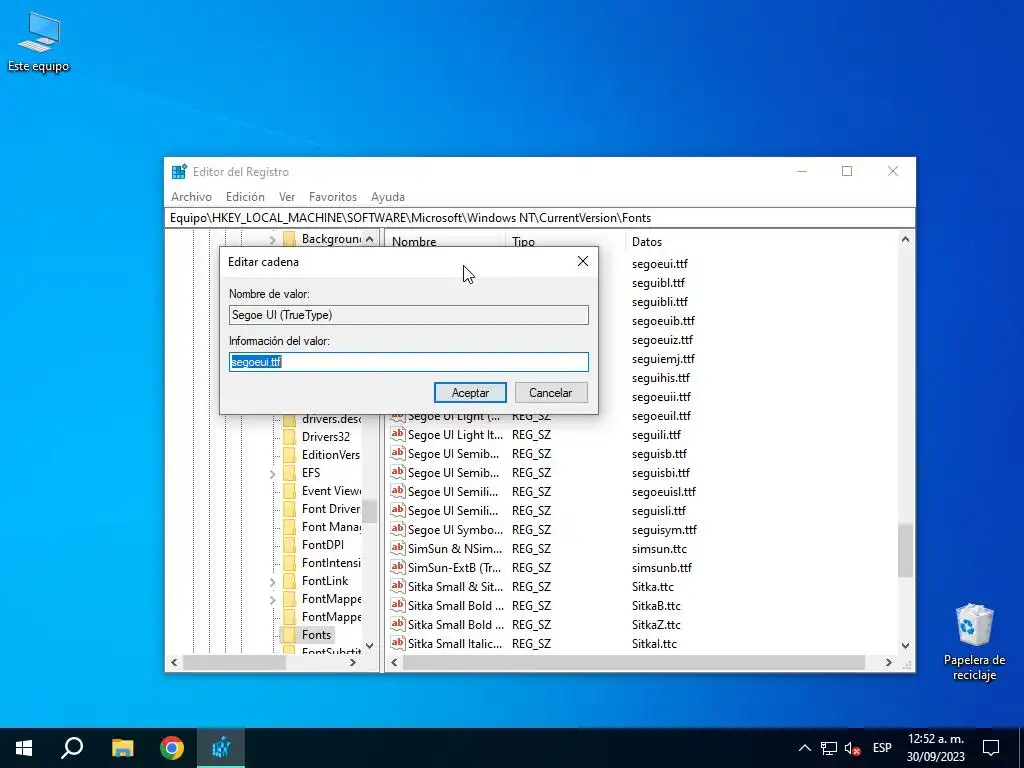The width and height of the screenshot is (1024, 768).
Task: Click folder icon of Drivers32 key
Action: (x=289, y=436)
